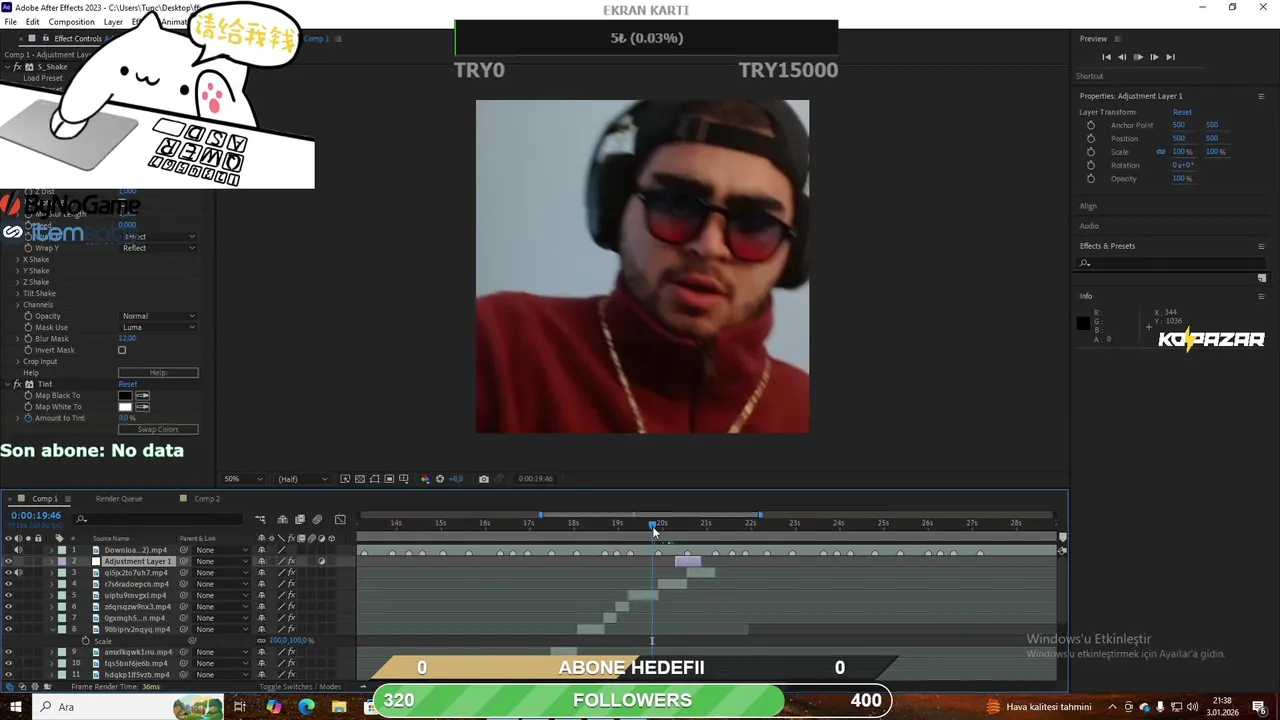
Task: Expand Adjustment Layer 1 properties
Action: pos(51,561)
